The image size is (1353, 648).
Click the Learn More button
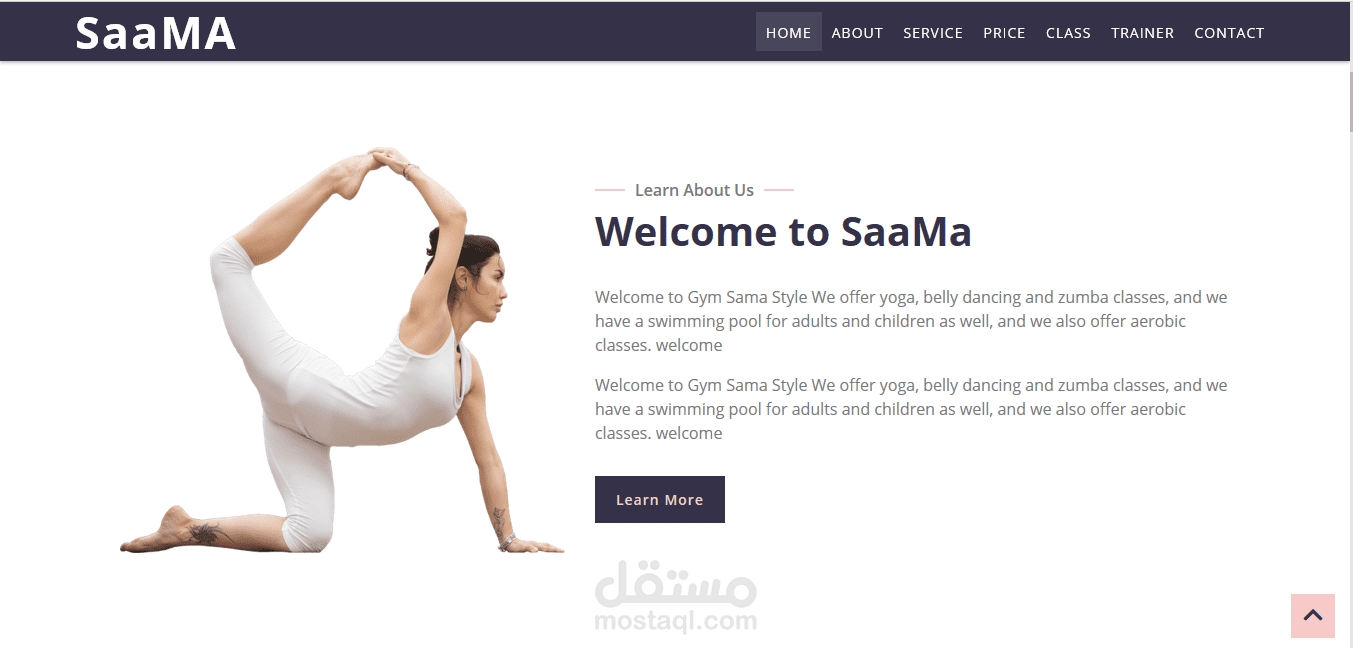point(660,499)
